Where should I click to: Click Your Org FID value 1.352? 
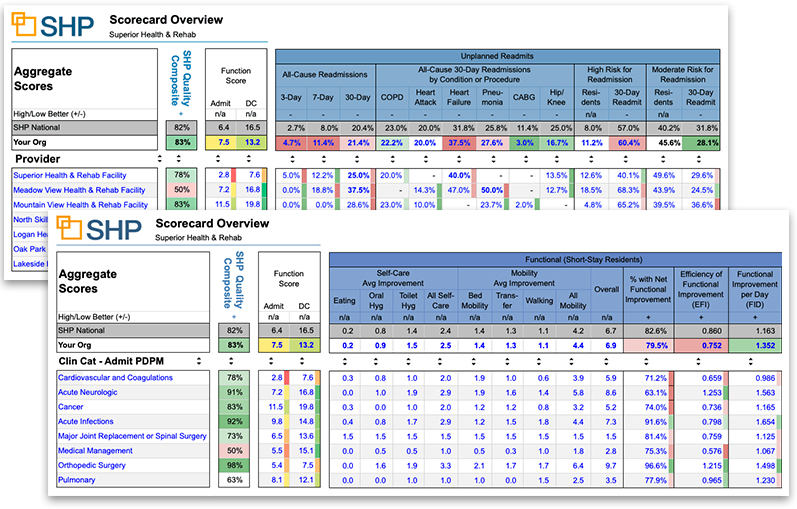[x=755, y=345]
